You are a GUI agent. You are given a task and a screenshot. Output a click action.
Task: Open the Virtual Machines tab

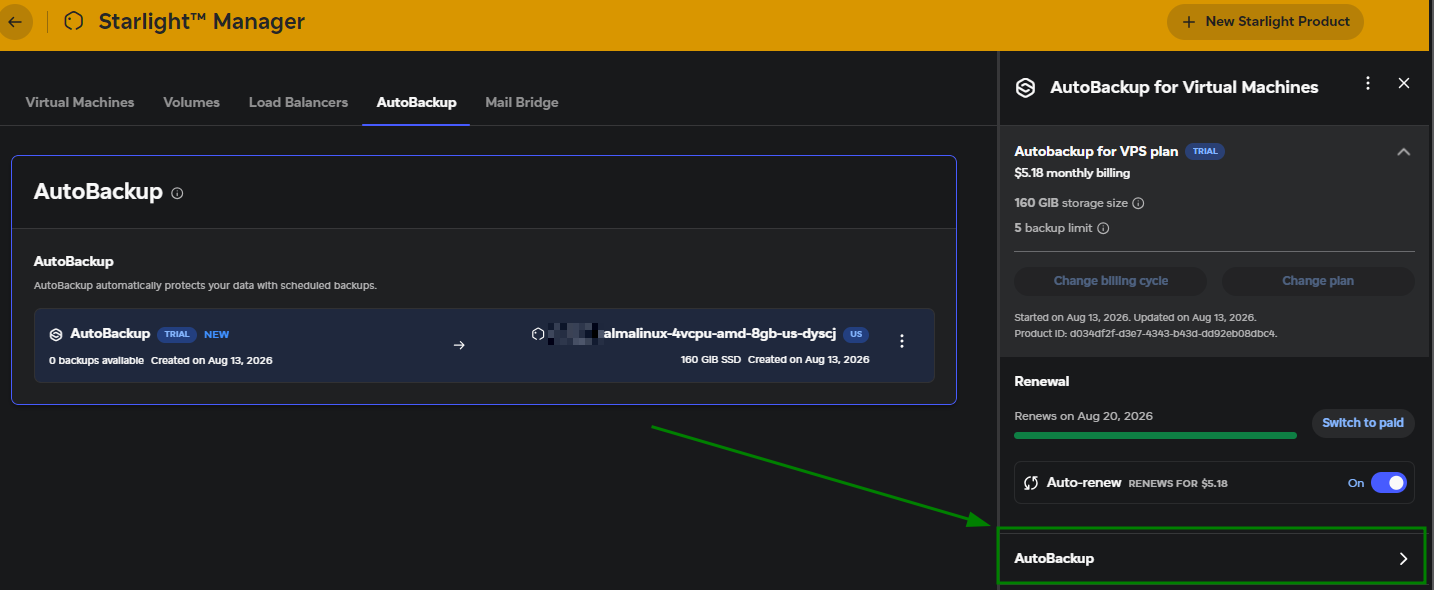[80, 102]
